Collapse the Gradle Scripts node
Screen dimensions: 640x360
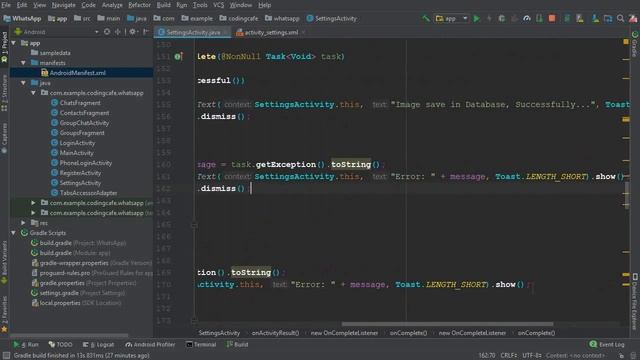[x=13, y=233]
